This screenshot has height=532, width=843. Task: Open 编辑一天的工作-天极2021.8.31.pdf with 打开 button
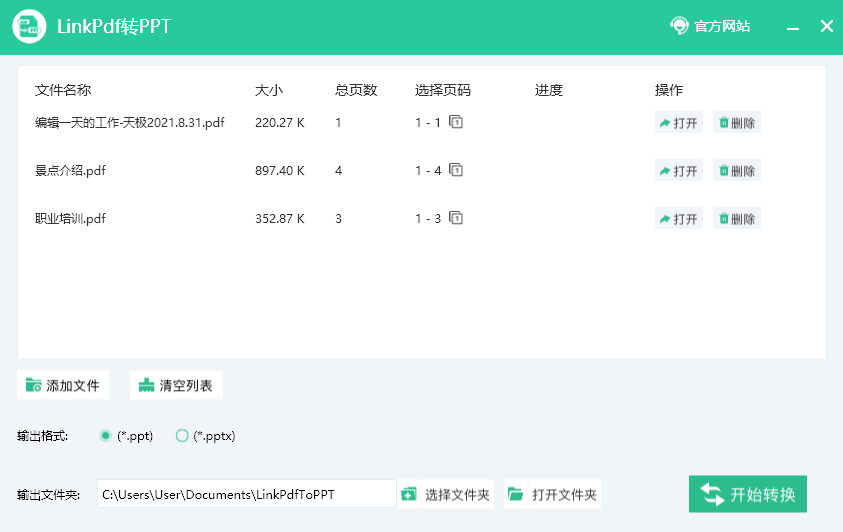click(678, 123)
